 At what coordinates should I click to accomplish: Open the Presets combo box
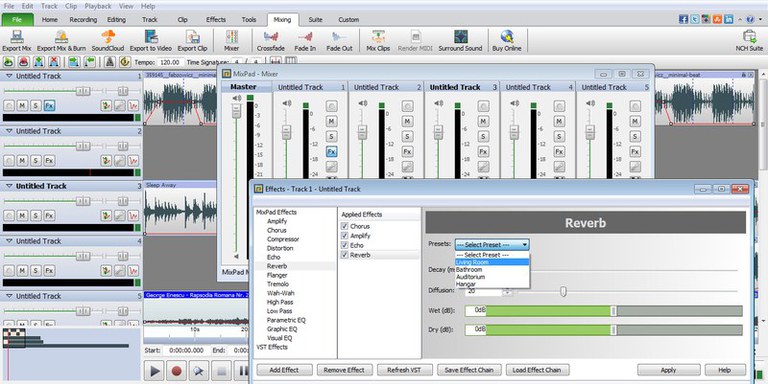[x=492, y=244]
